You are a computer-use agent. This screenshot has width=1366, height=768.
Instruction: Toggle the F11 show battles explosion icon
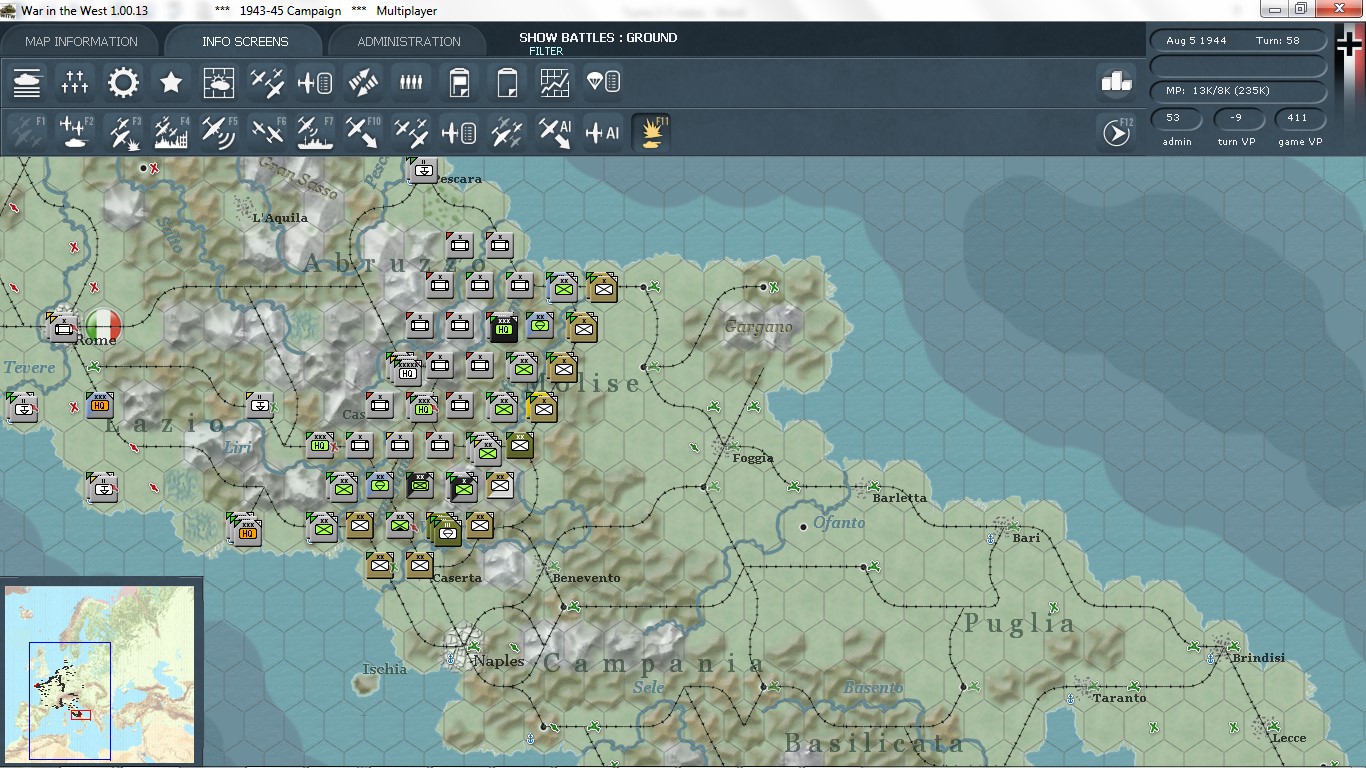[x=651, y=132]
